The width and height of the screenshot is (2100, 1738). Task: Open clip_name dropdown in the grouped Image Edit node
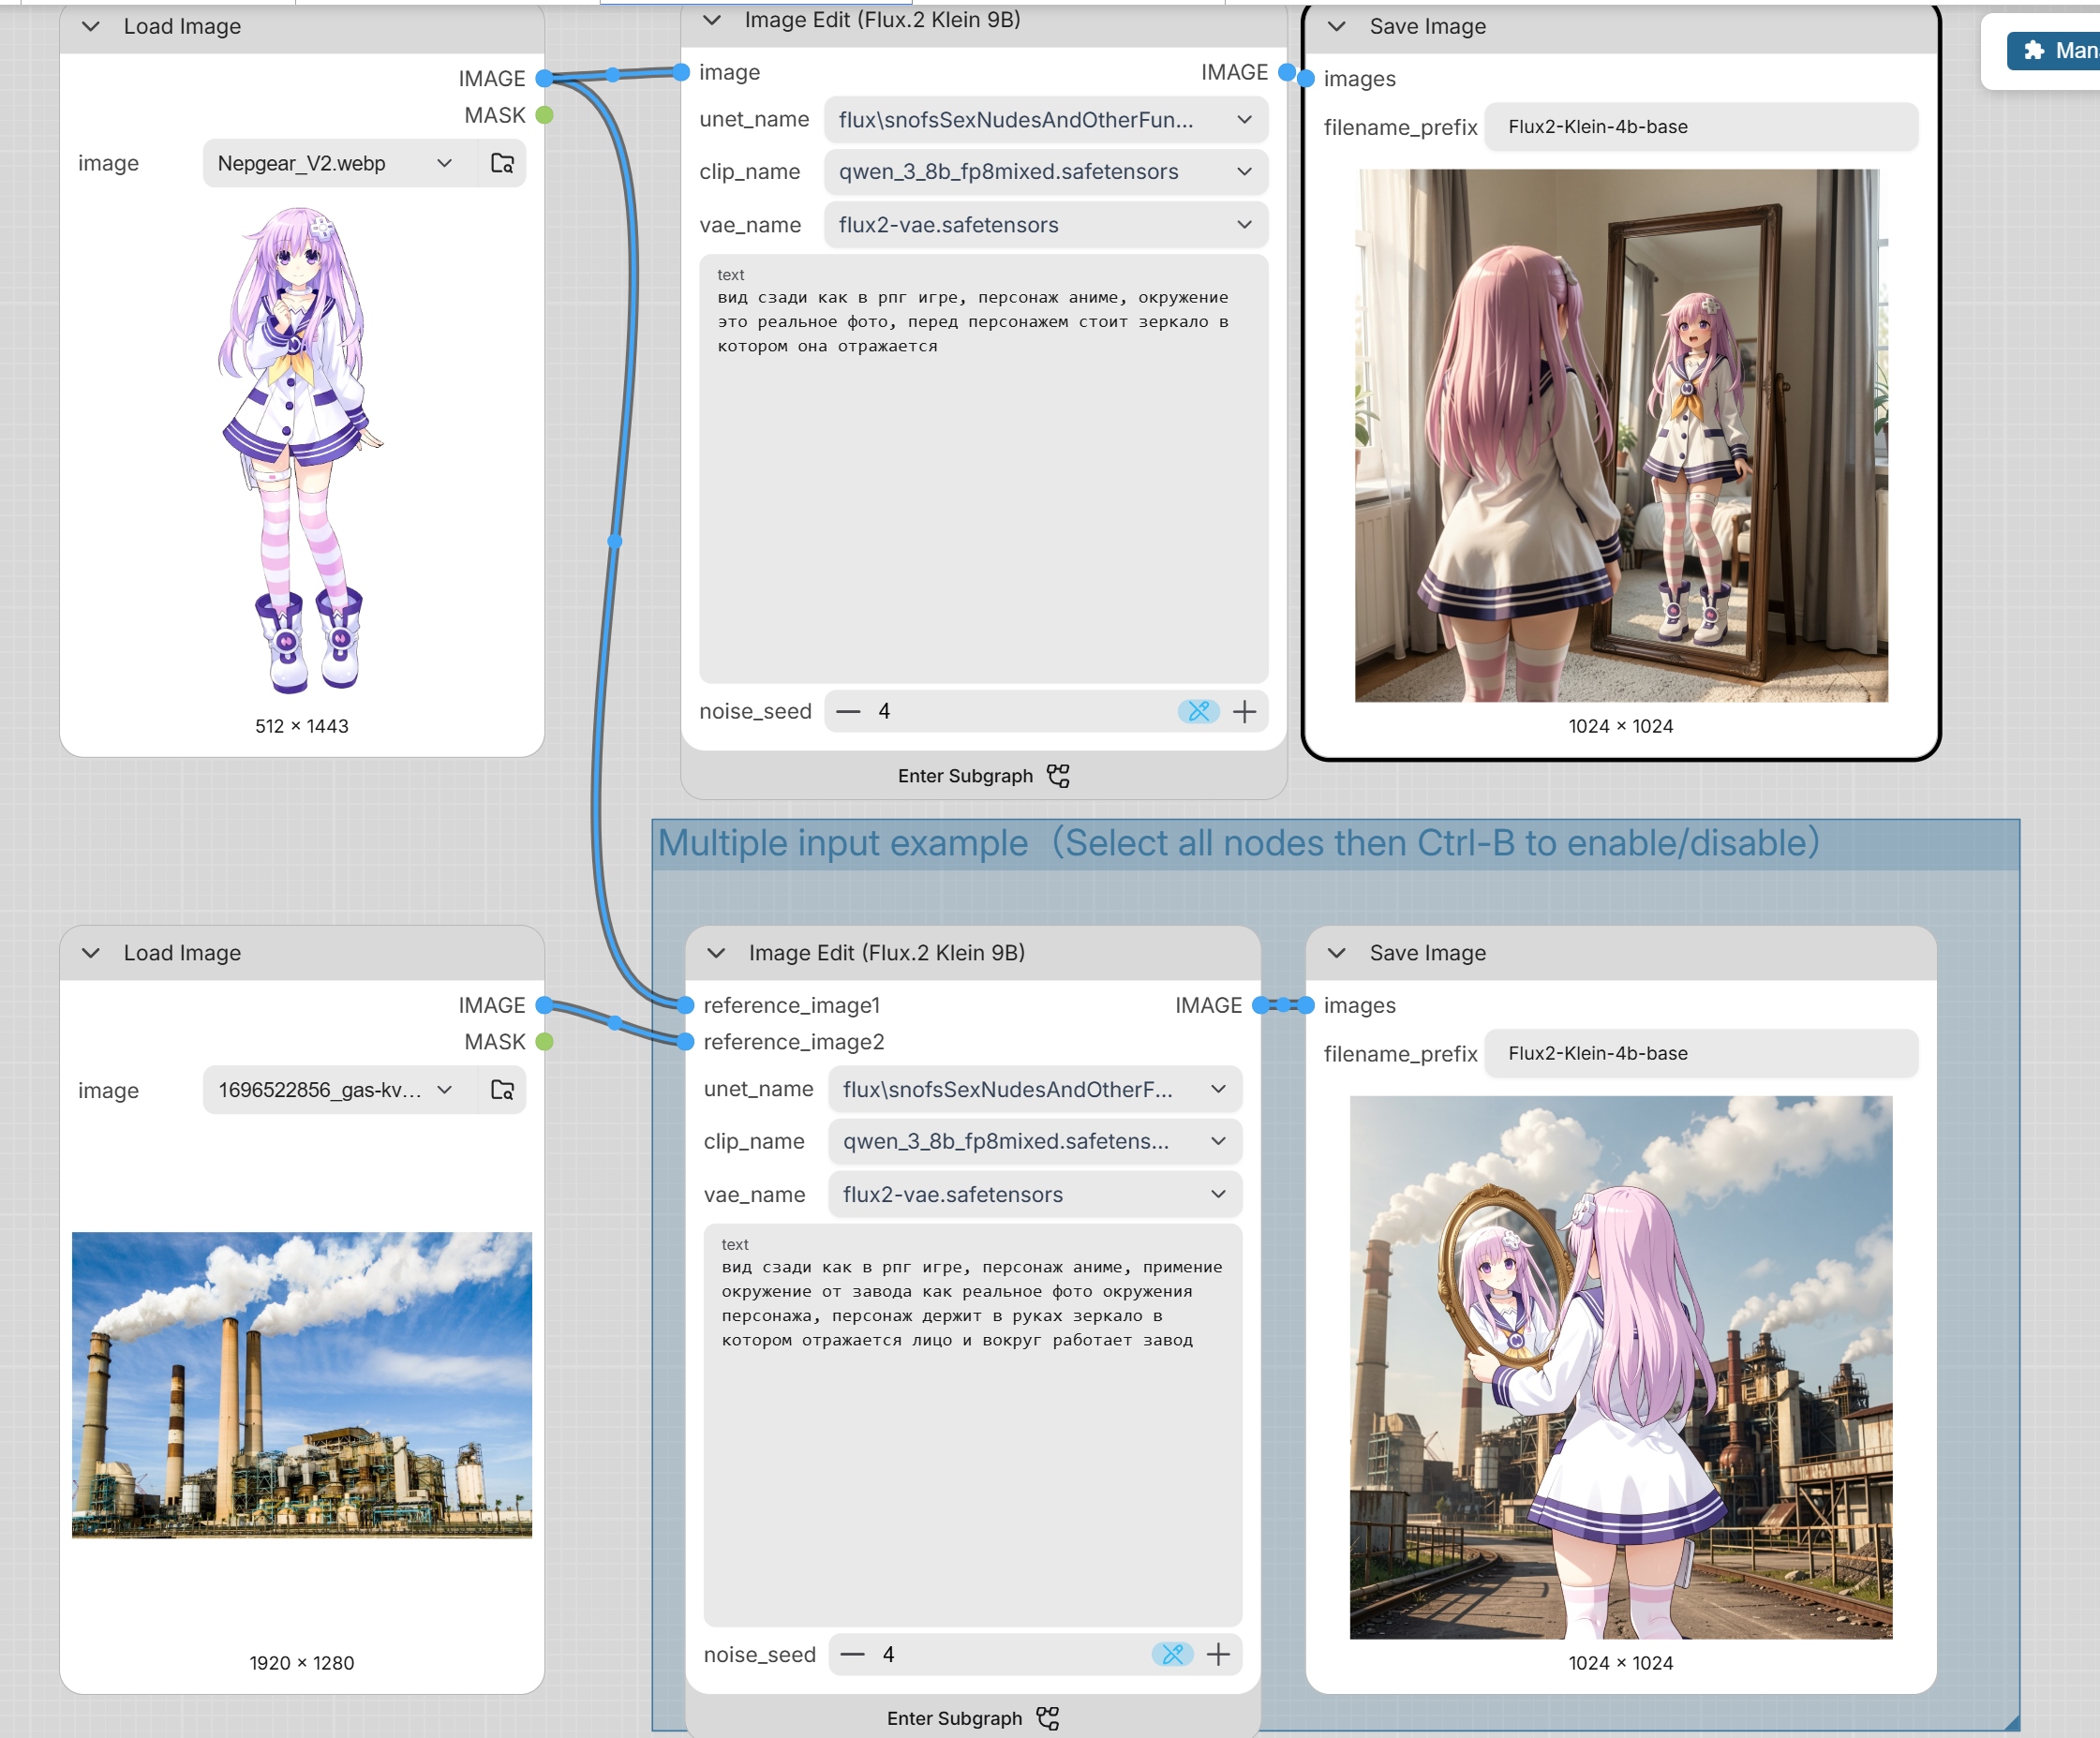1035,1141
